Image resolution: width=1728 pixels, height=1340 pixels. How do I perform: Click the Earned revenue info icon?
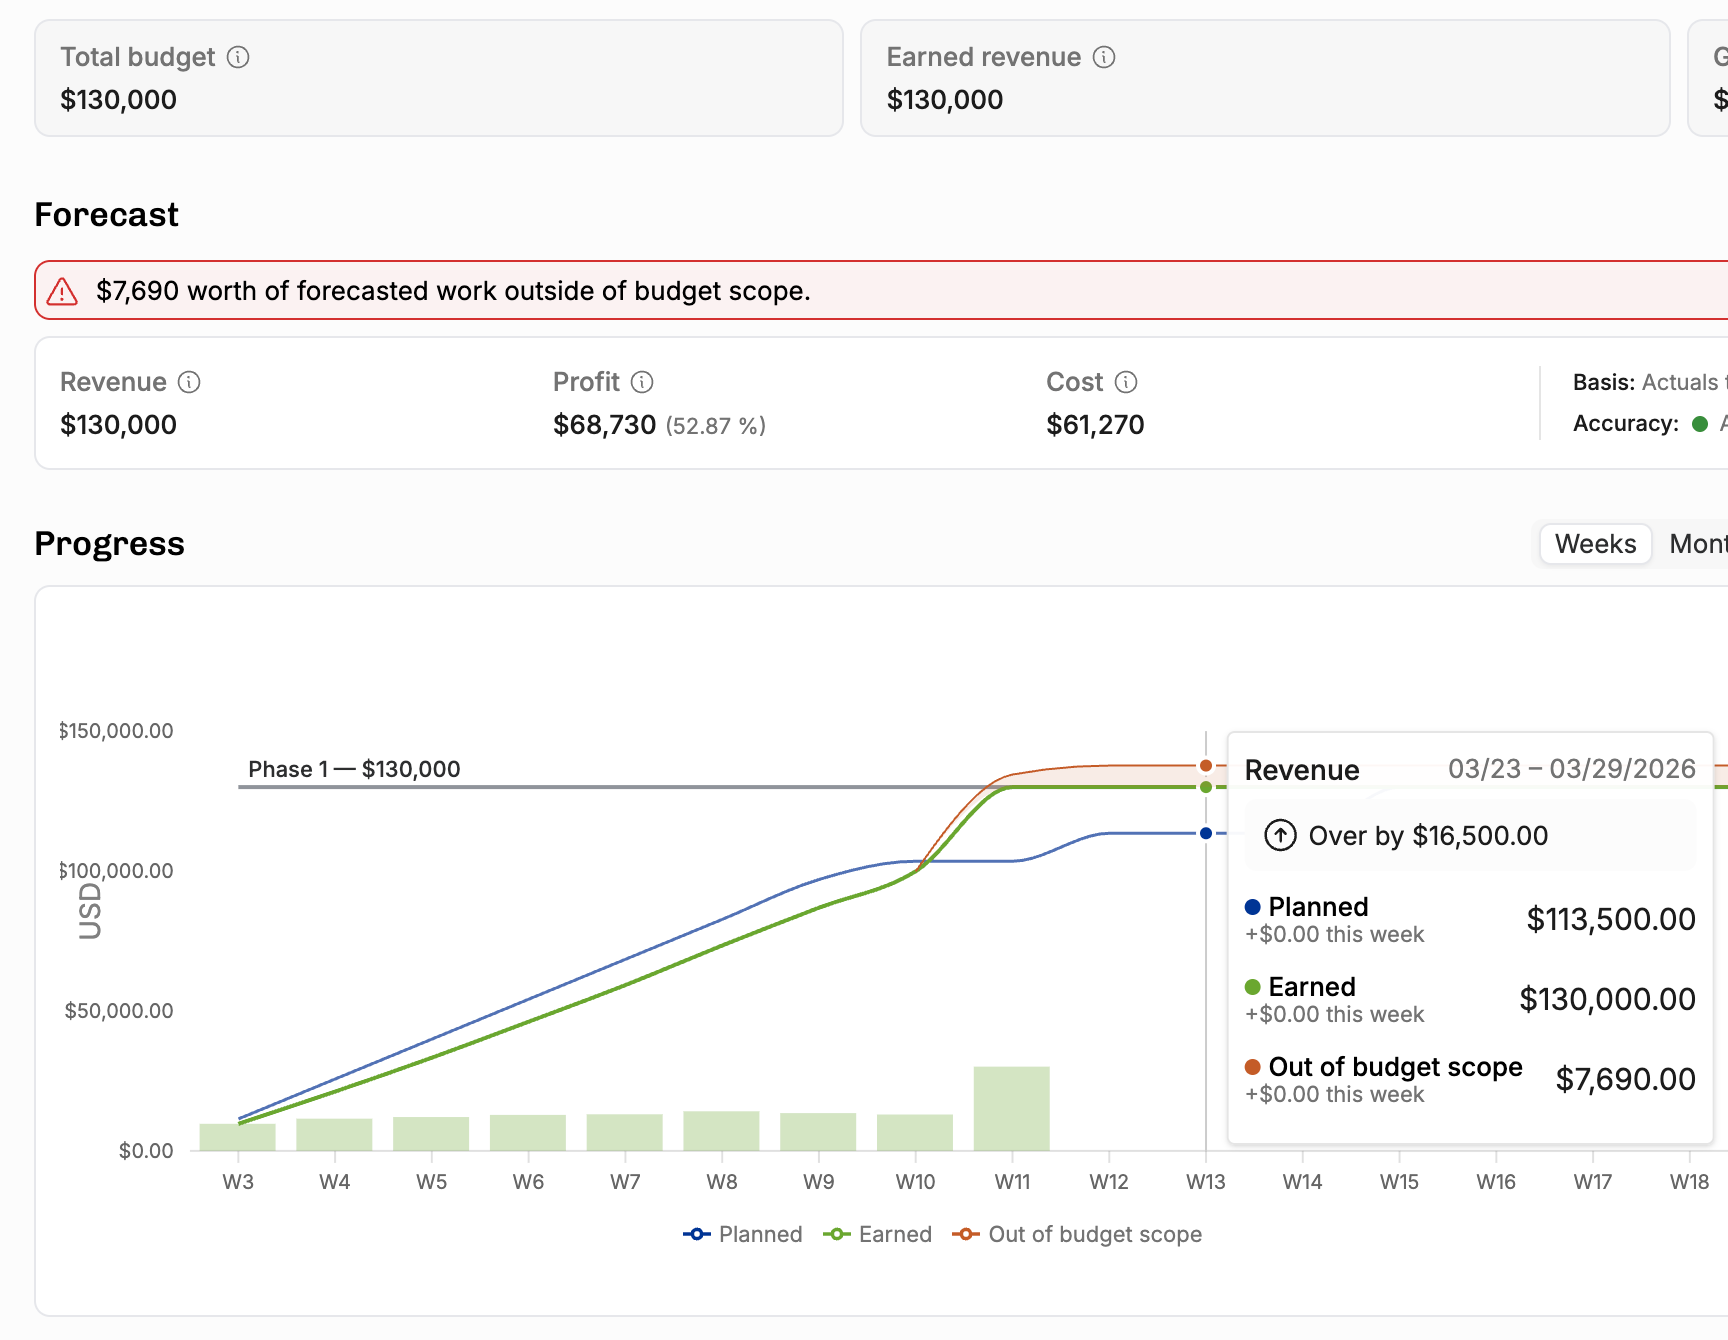1104,57
